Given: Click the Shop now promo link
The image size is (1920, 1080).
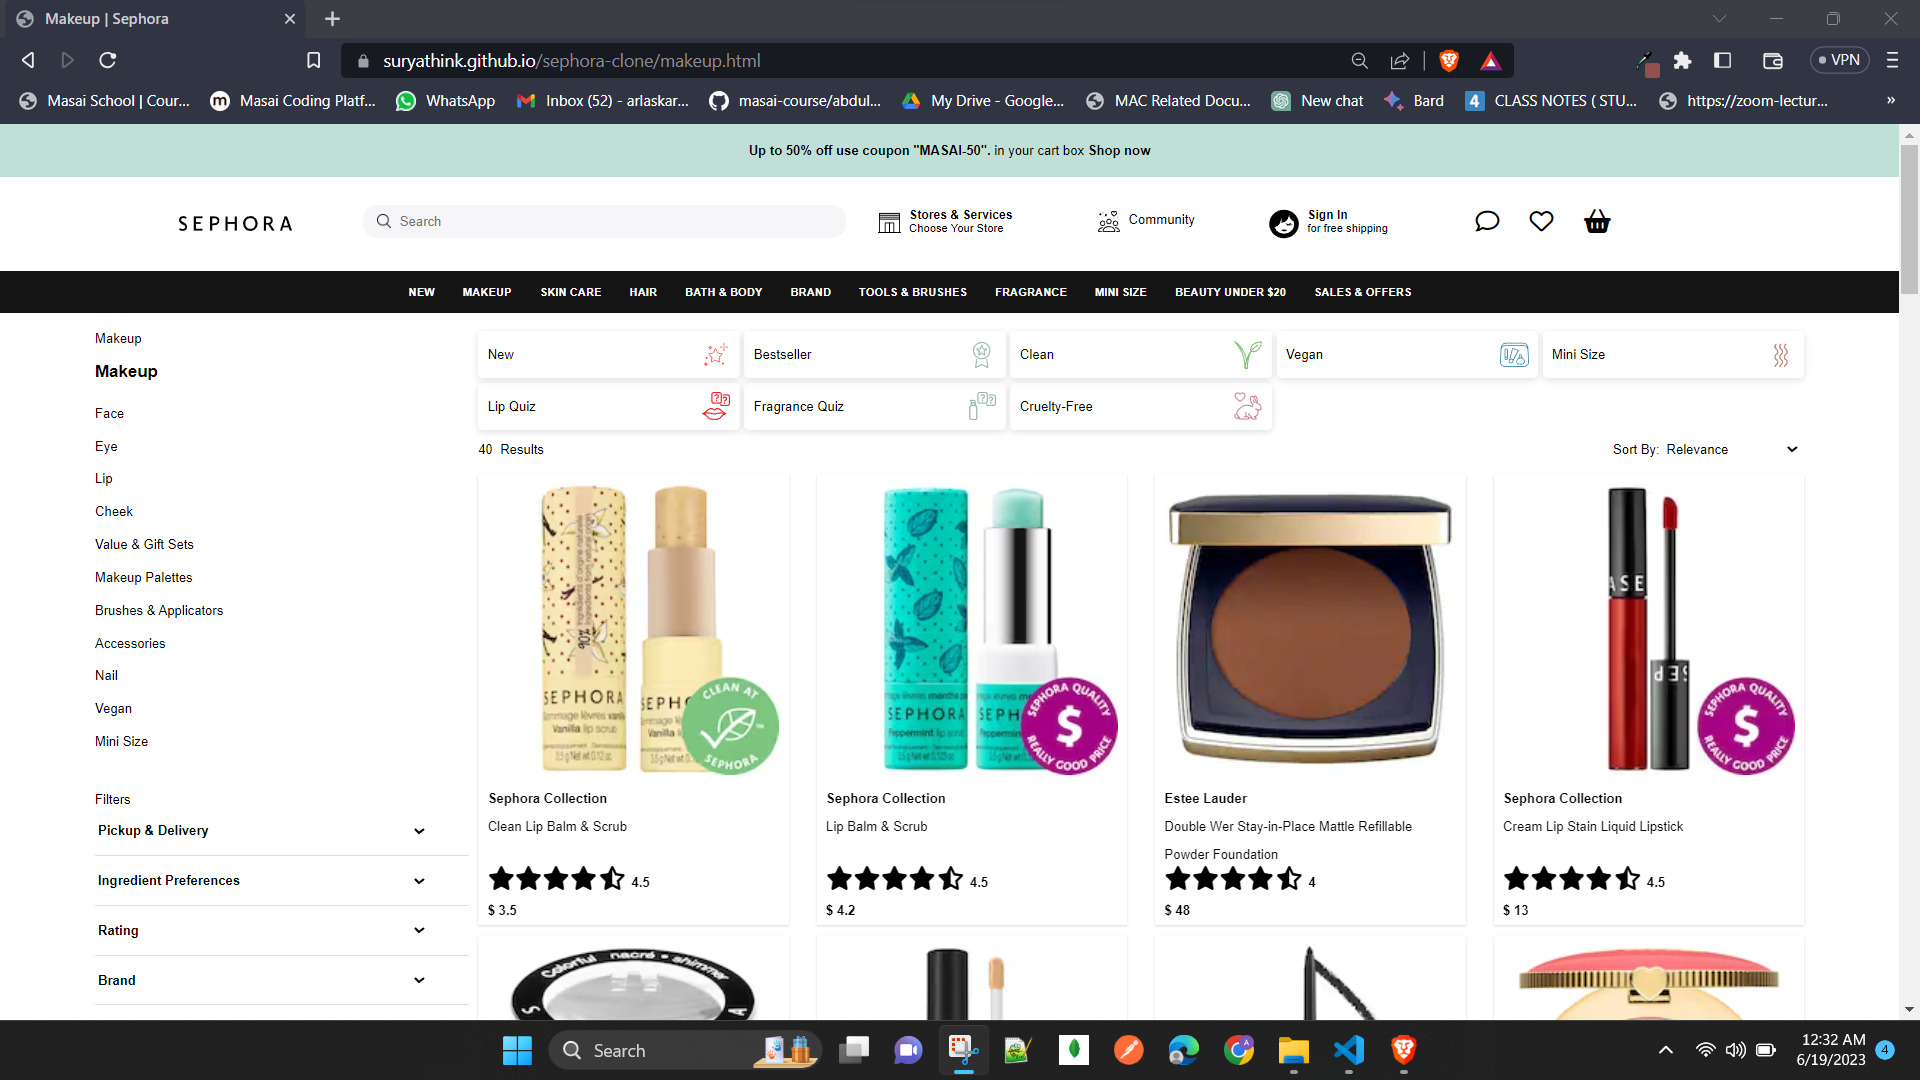Looking at the screenshot, I should tap(1119, 151).
